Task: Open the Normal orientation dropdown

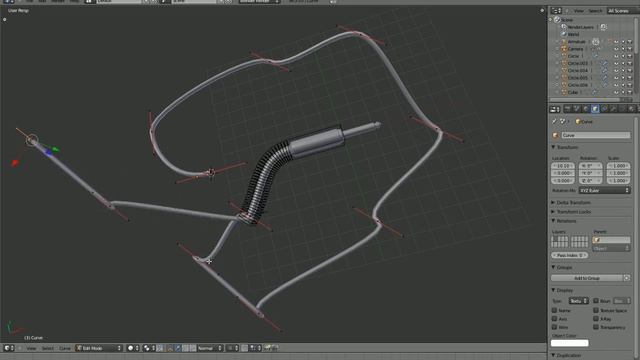Action: [x=210, y=348]
